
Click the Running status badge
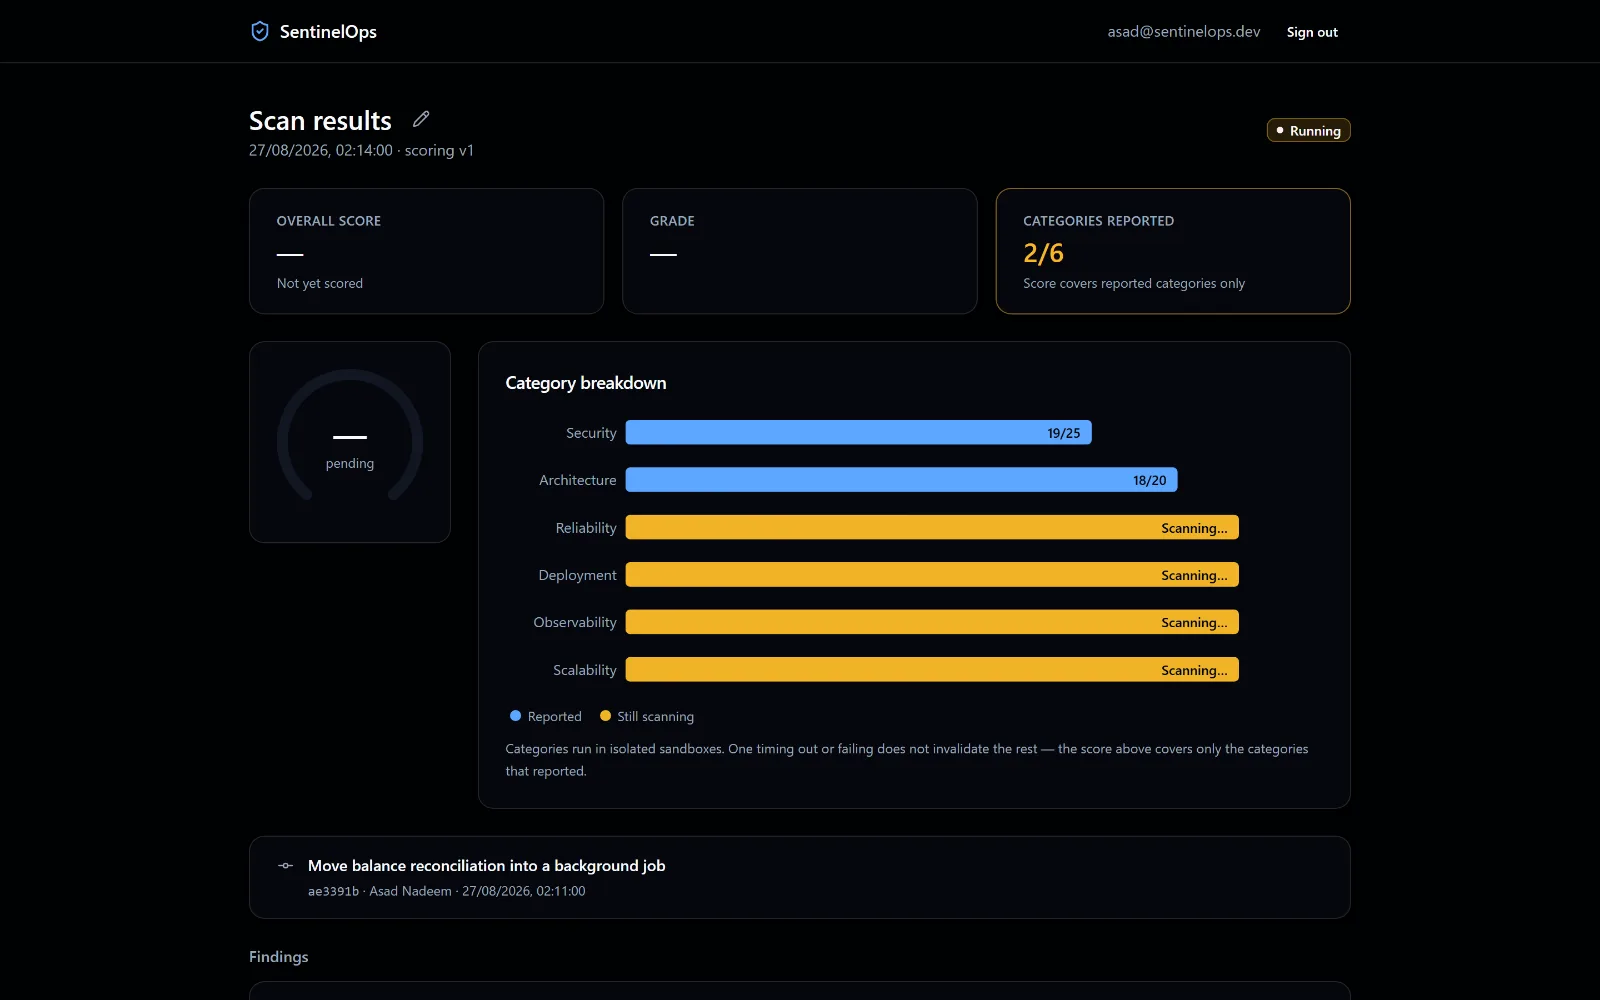point(1308,131)
